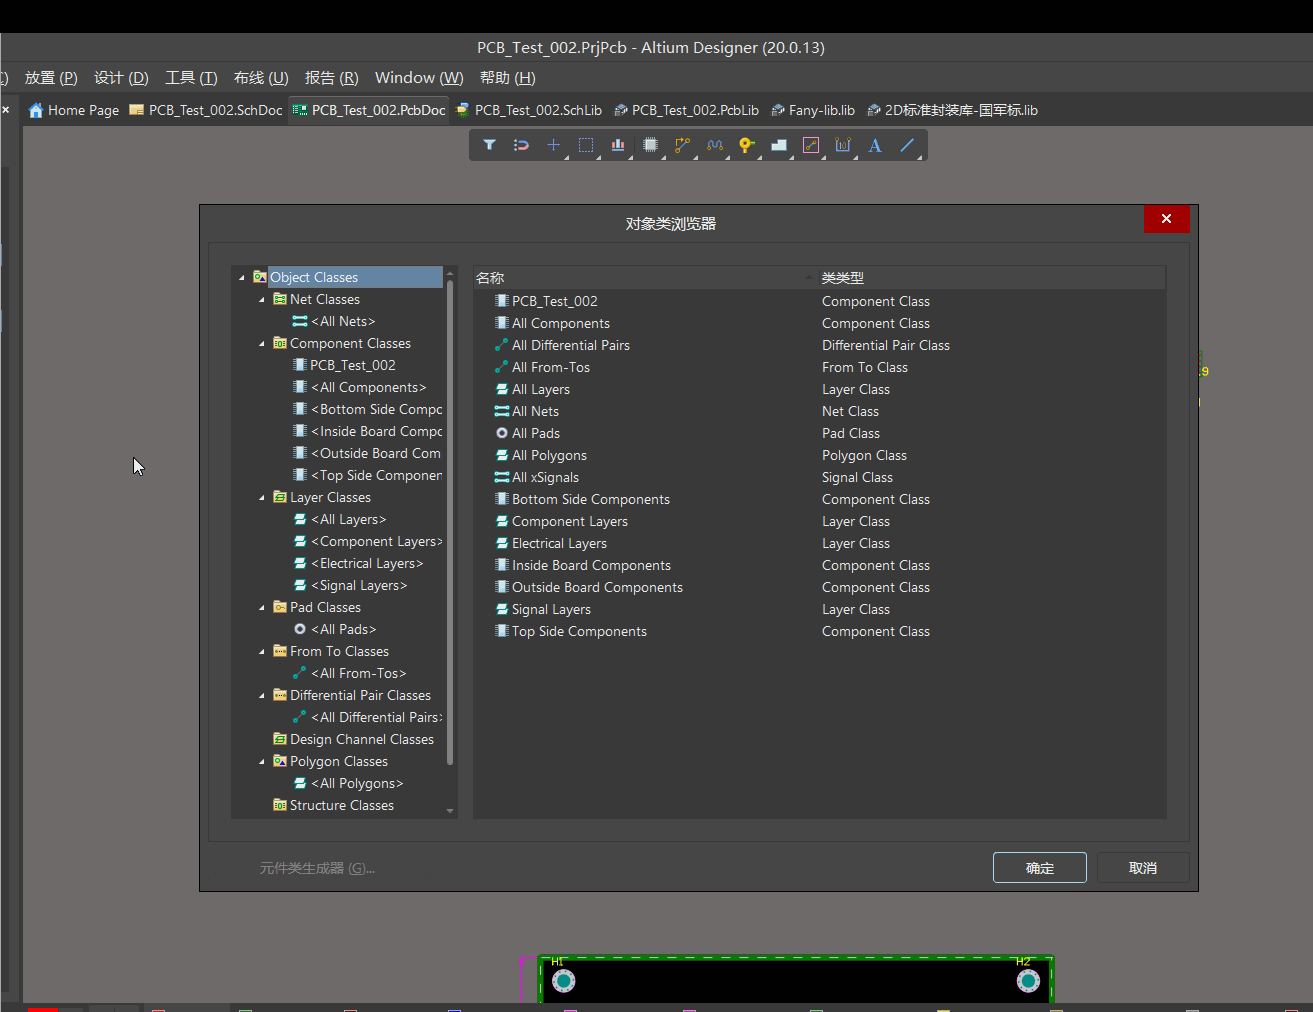The image size is (1313, 1012).
Task: Select the place dimension icon
Action: pos(843,145)
